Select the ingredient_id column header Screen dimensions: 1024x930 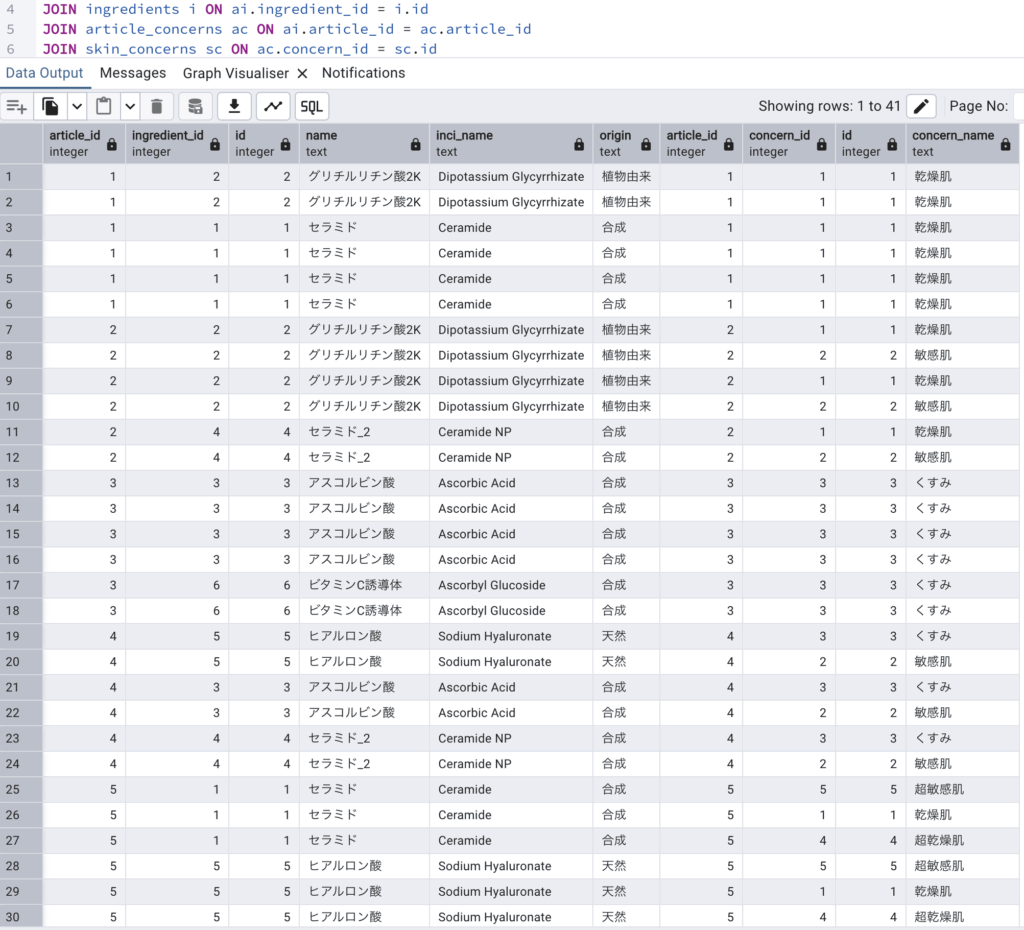tap(176, 144)
